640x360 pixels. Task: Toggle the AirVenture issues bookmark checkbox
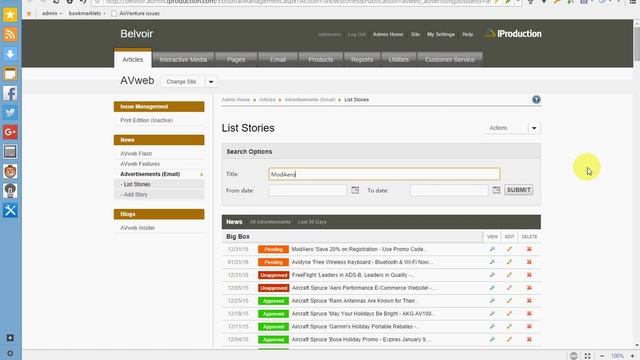114,13
